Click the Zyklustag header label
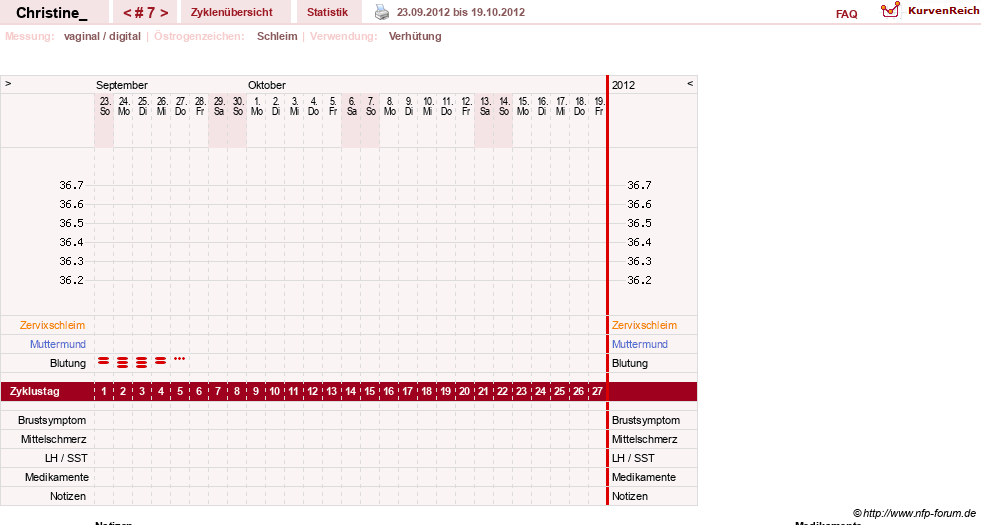 point(35,392)
